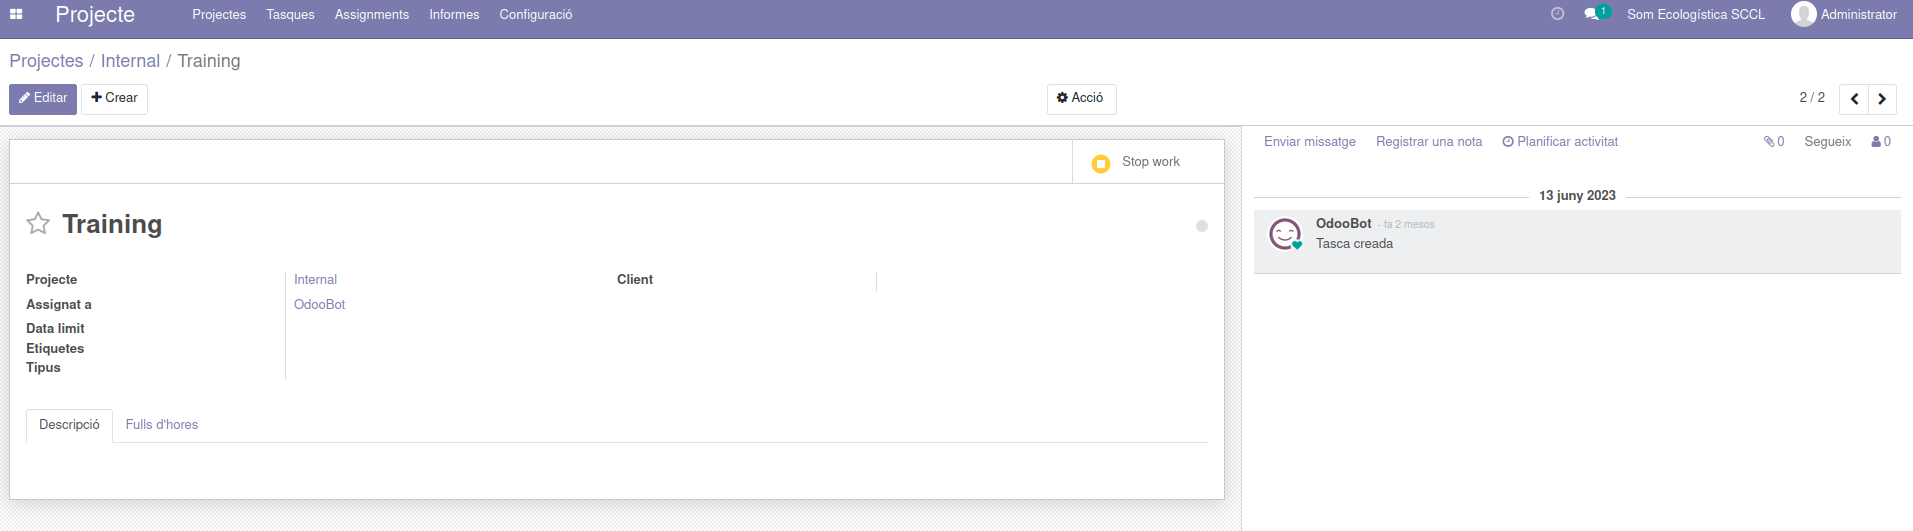Go to next record arrow
The image size is (1913, 531).
[x=1882, y=99]
